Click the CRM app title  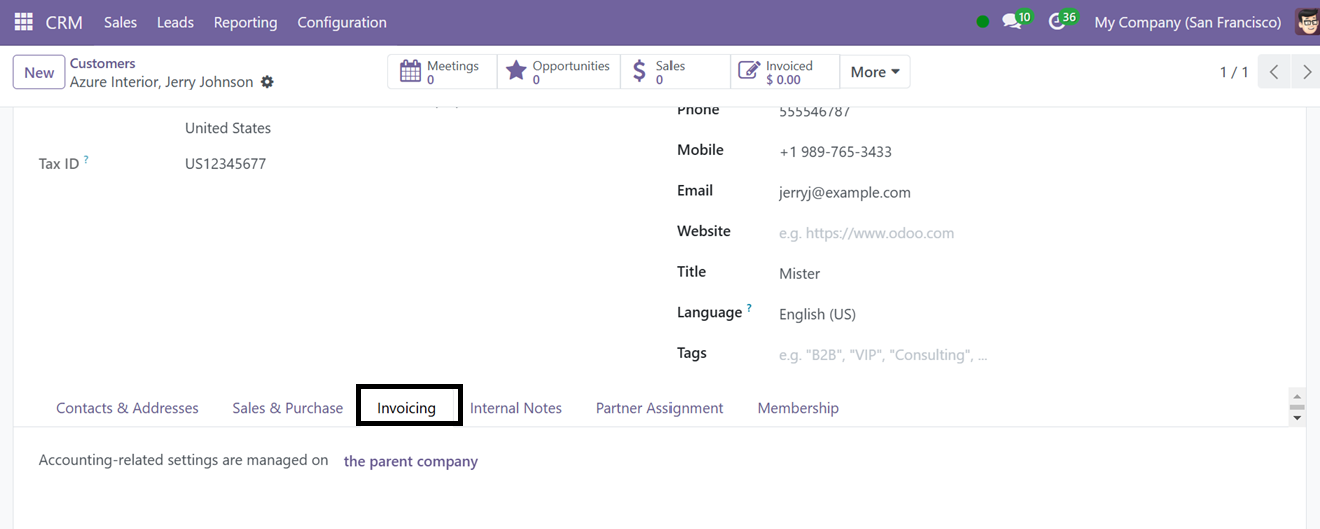coord(64,22)
